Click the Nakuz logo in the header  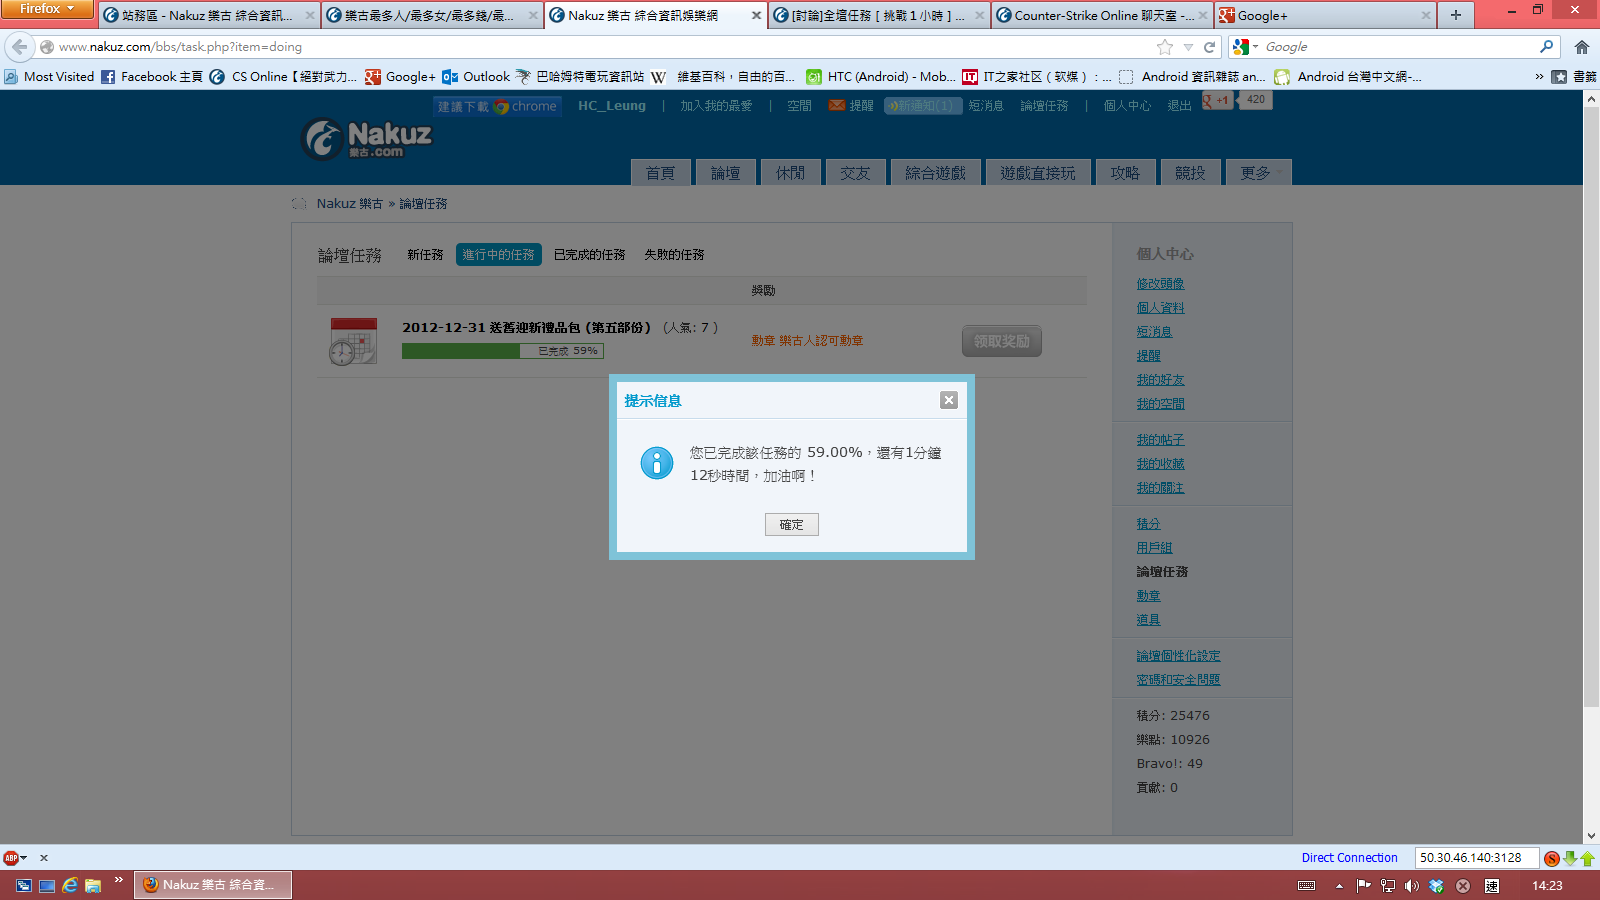click(367, 139)
